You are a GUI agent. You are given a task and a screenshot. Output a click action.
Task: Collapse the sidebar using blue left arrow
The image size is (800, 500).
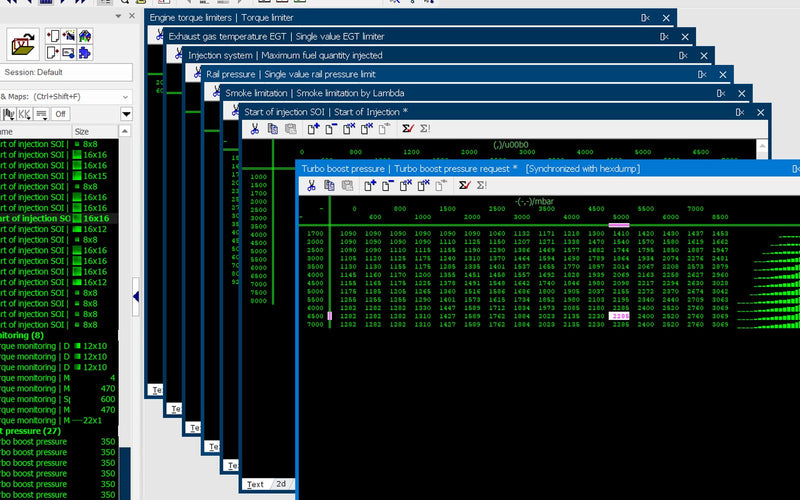click(x=135, y=296)
